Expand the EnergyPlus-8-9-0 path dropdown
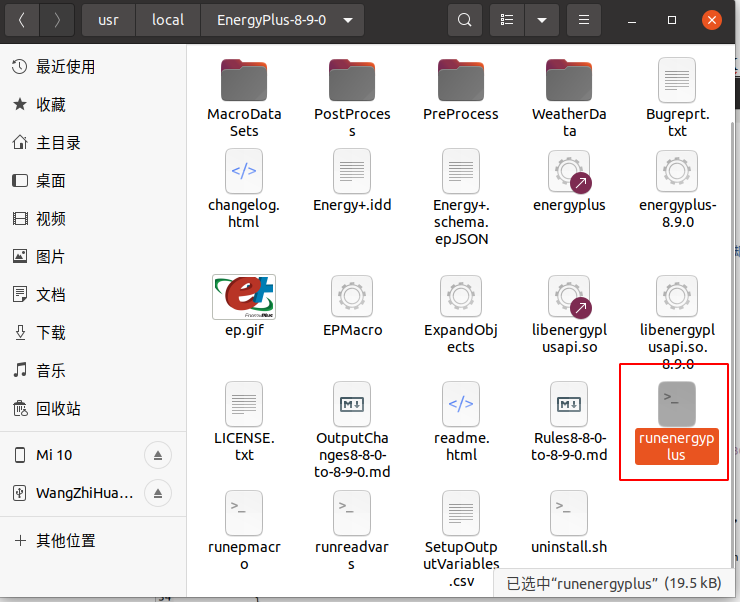Screen dimensions: 740x602 pyautogui.click(x=348, y=20)
